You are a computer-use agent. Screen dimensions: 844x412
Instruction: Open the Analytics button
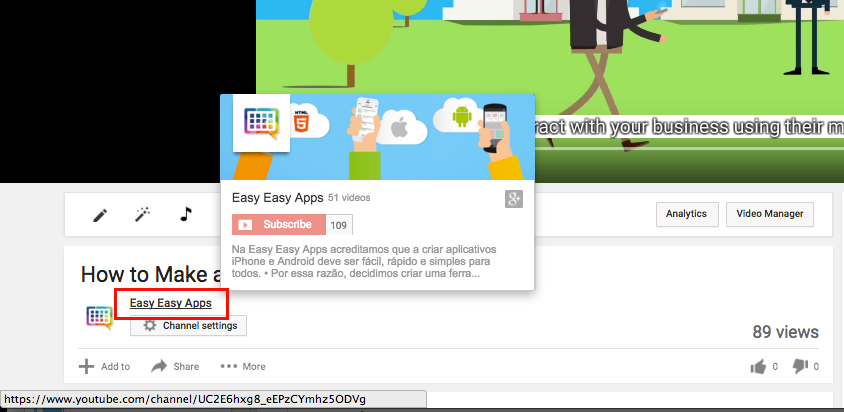tap(686, 214)
